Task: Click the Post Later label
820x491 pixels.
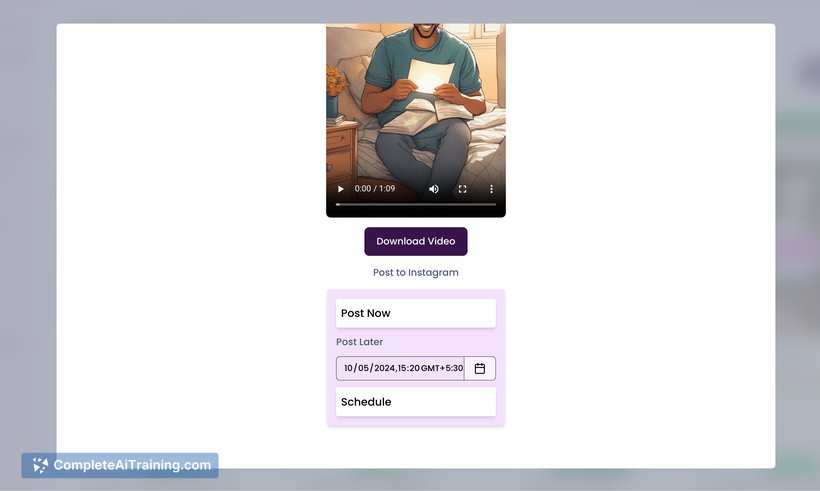Action: pyautogui.click(x=359, y=342)
